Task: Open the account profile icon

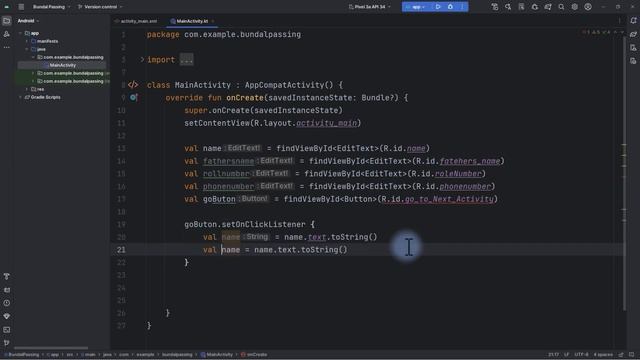Action: (588, 7)
